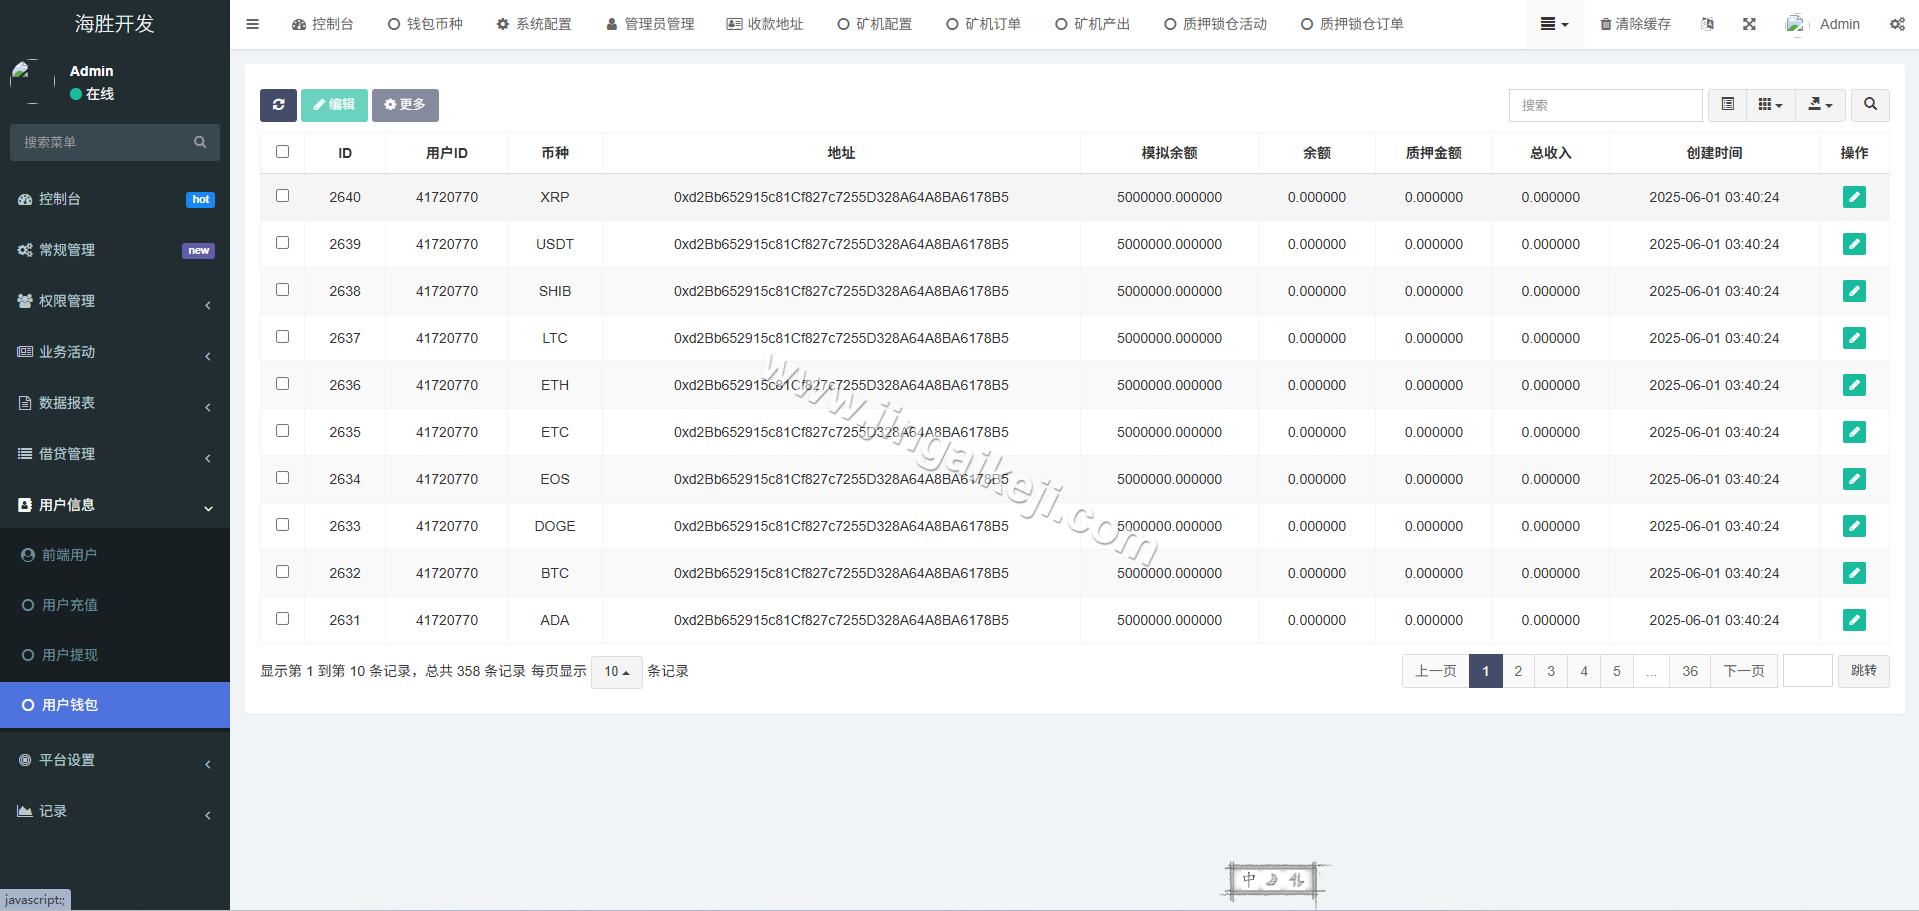The width and height of the screenshot is (1919, 911).
Task: Click the refresh table icon
Action: pos(278,105)
